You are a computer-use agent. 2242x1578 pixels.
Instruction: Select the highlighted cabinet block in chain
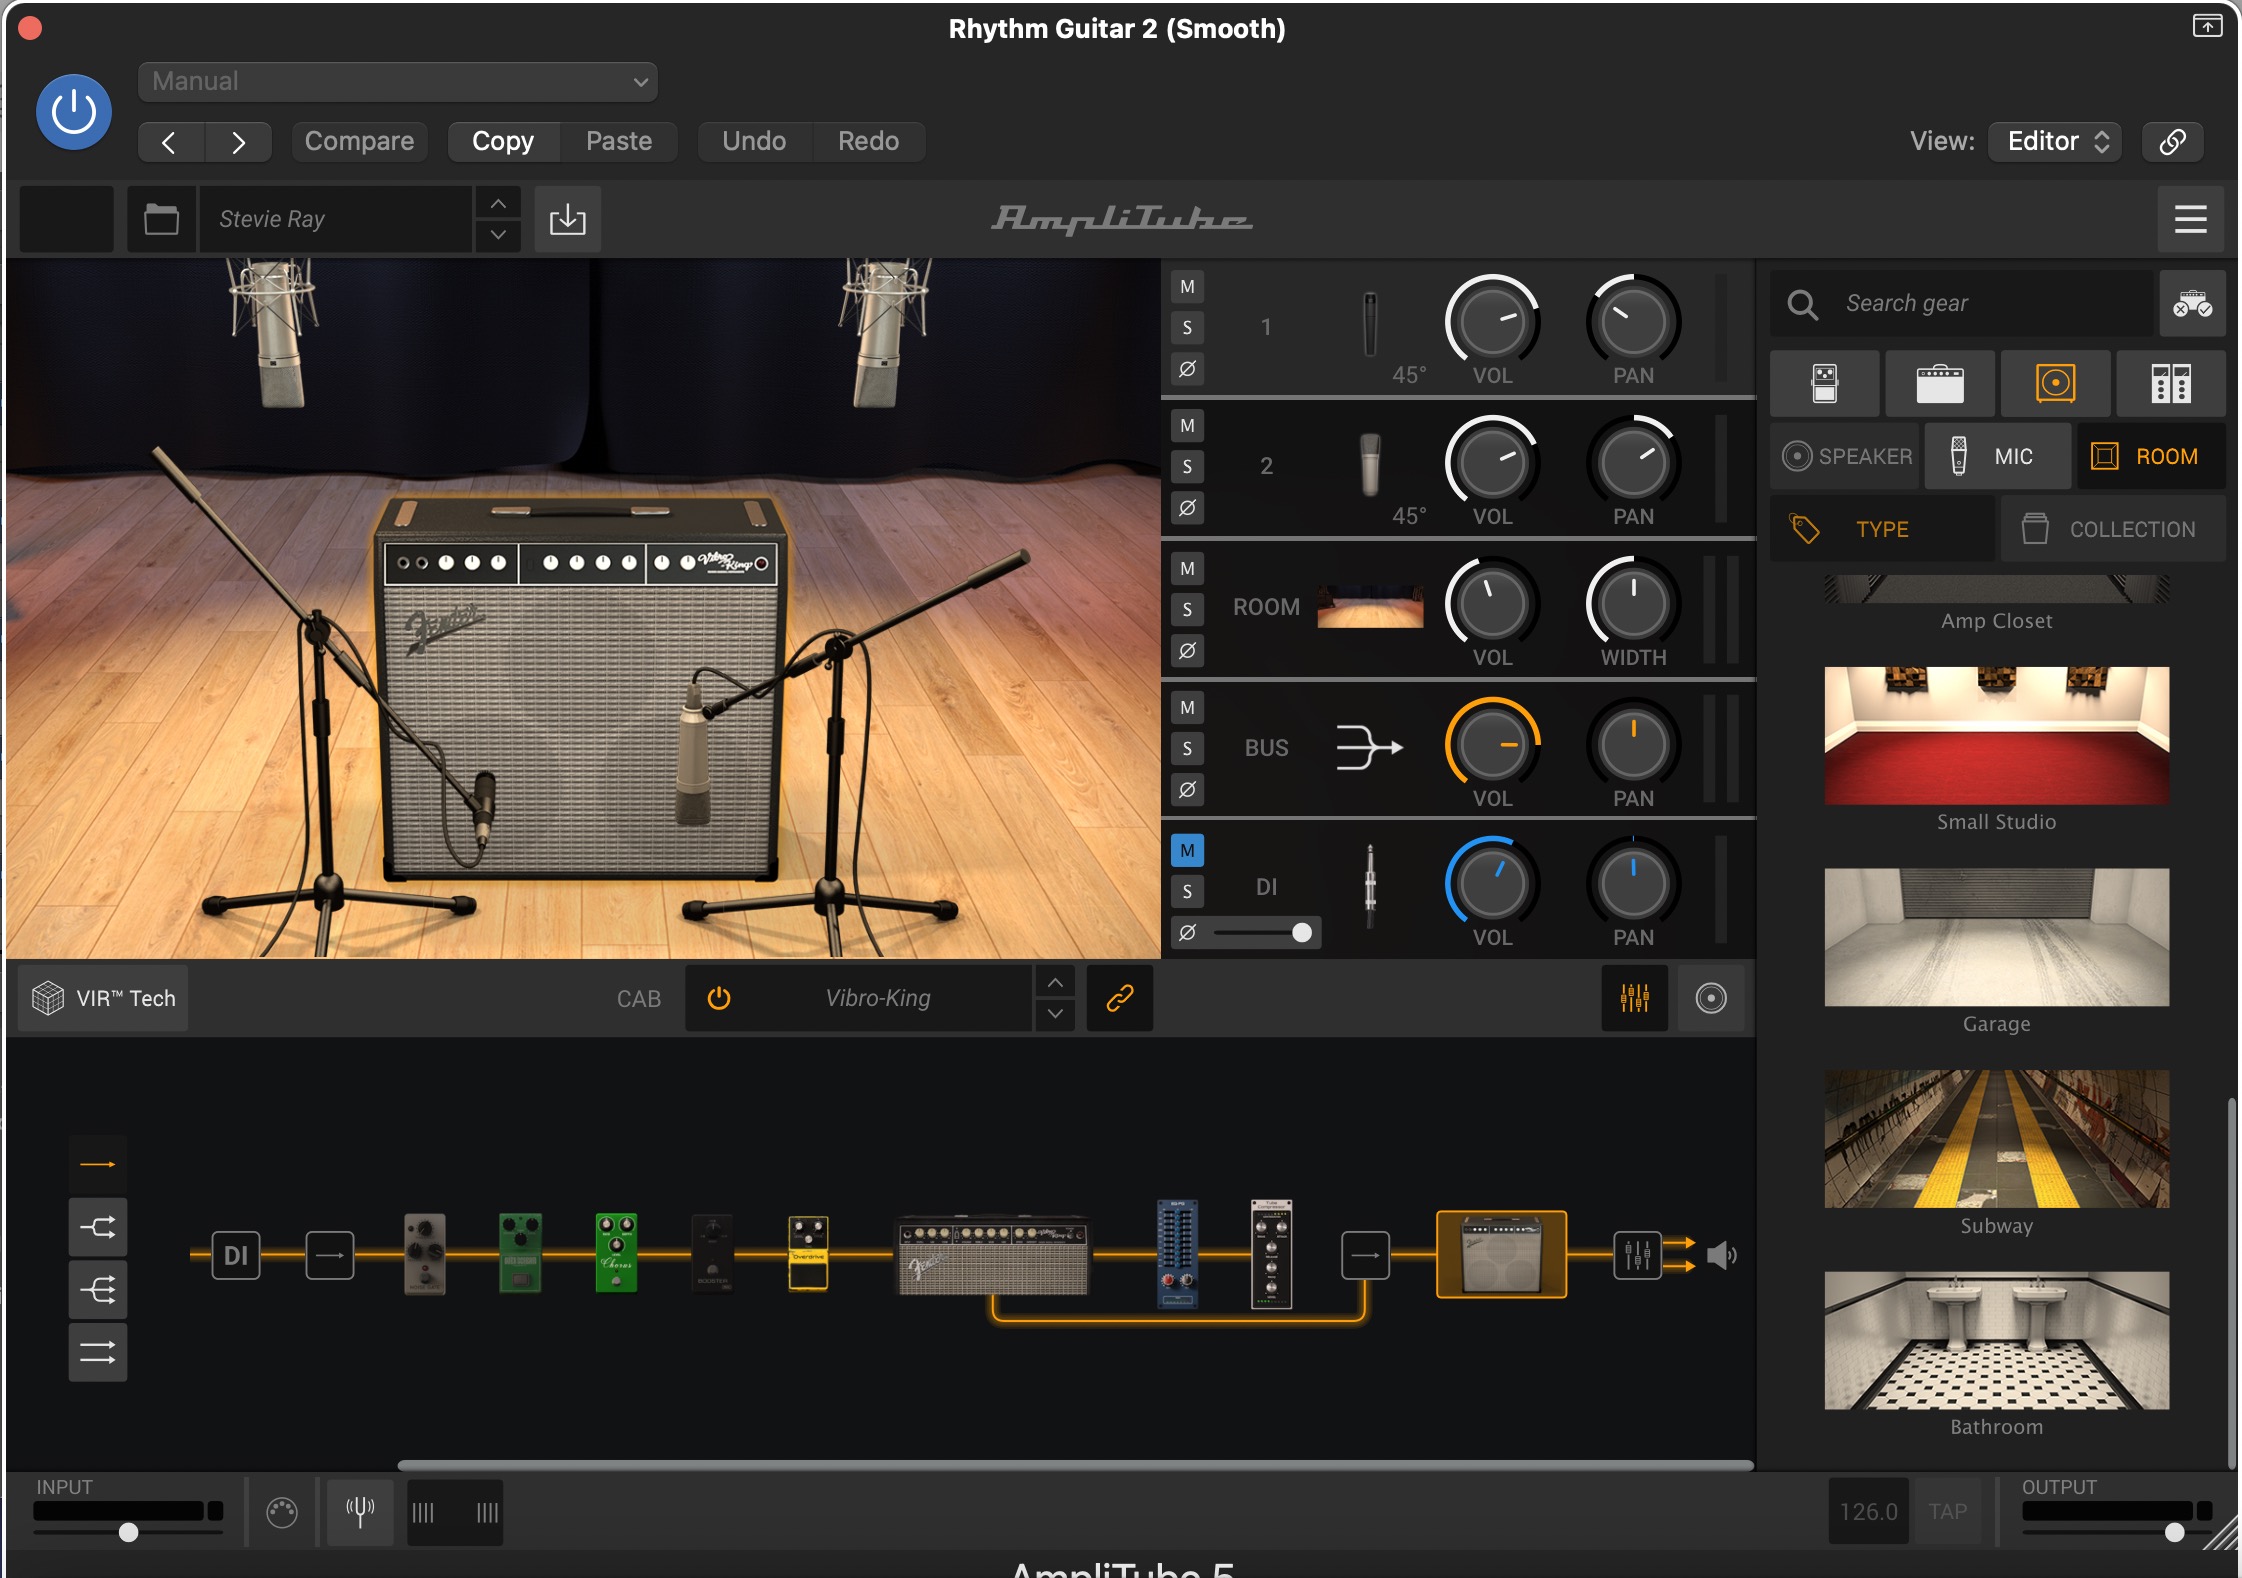pyautogui.click(x=1501, y=1255)
